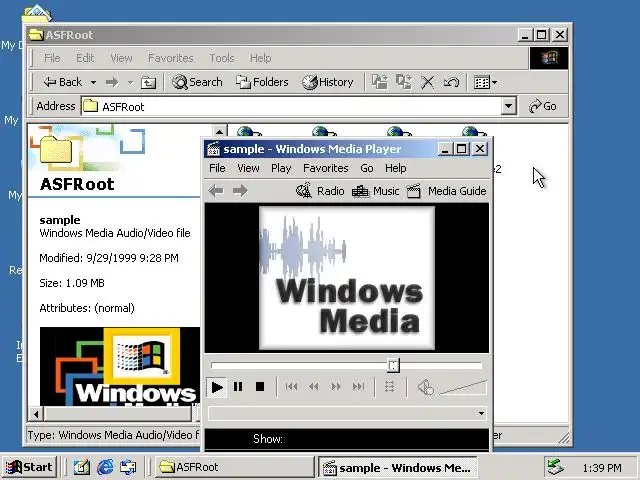
Task: Click the file preview thumbnail image
Action: click(x=120, y=367)
